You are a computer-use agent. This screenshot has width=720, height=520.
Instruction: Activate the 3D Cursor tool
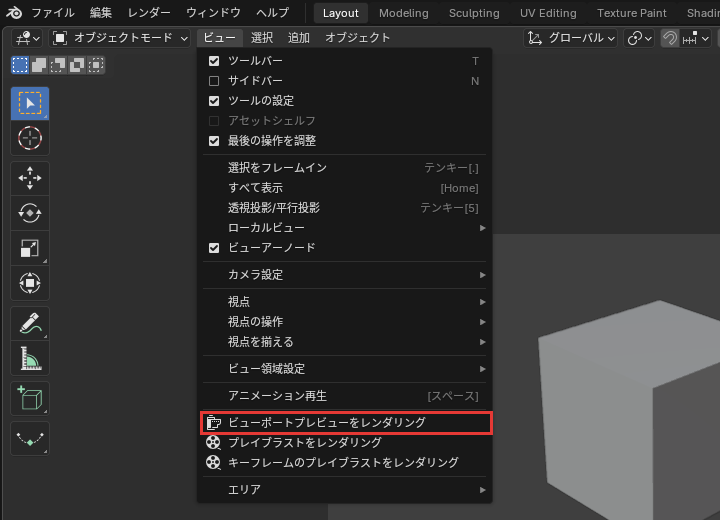(x=30, y=138)
